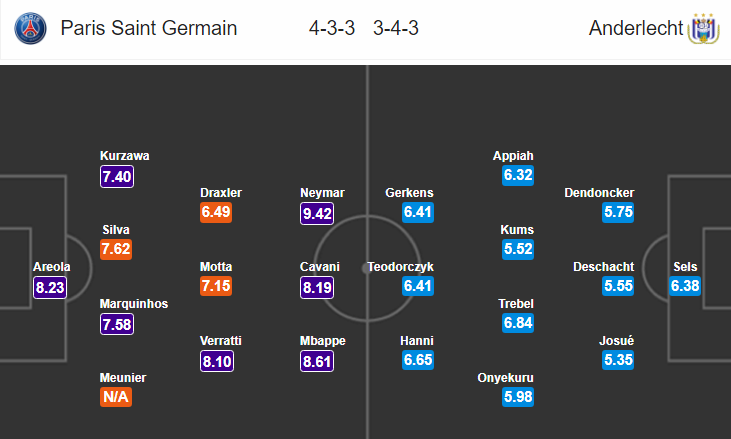Select Areola's 8.23 rating badge

click(x=50, y=287)
